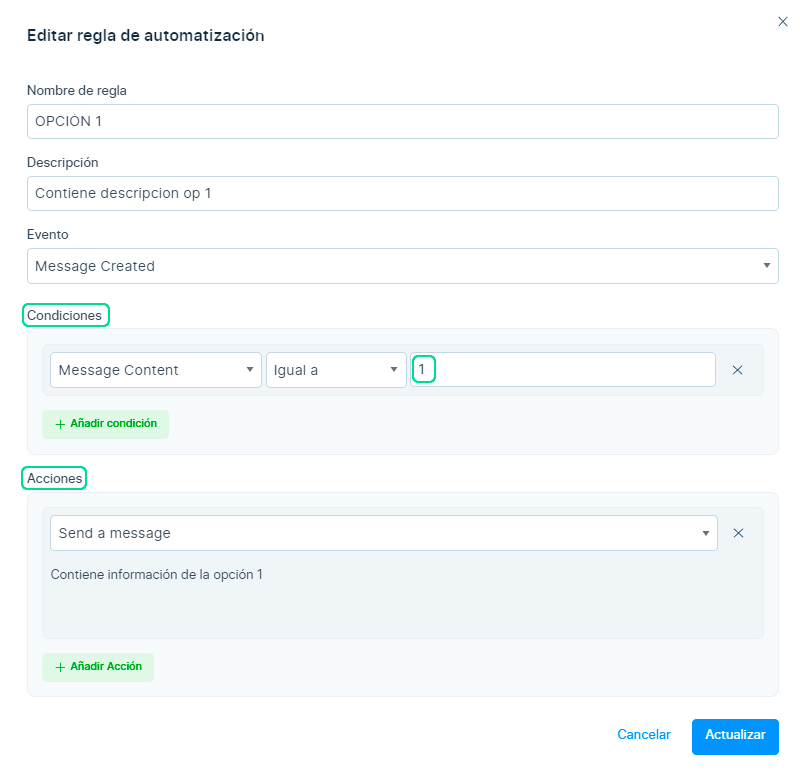800x783 pixels.
Task: Delete the Send a message action
Action: click(738, 533)
